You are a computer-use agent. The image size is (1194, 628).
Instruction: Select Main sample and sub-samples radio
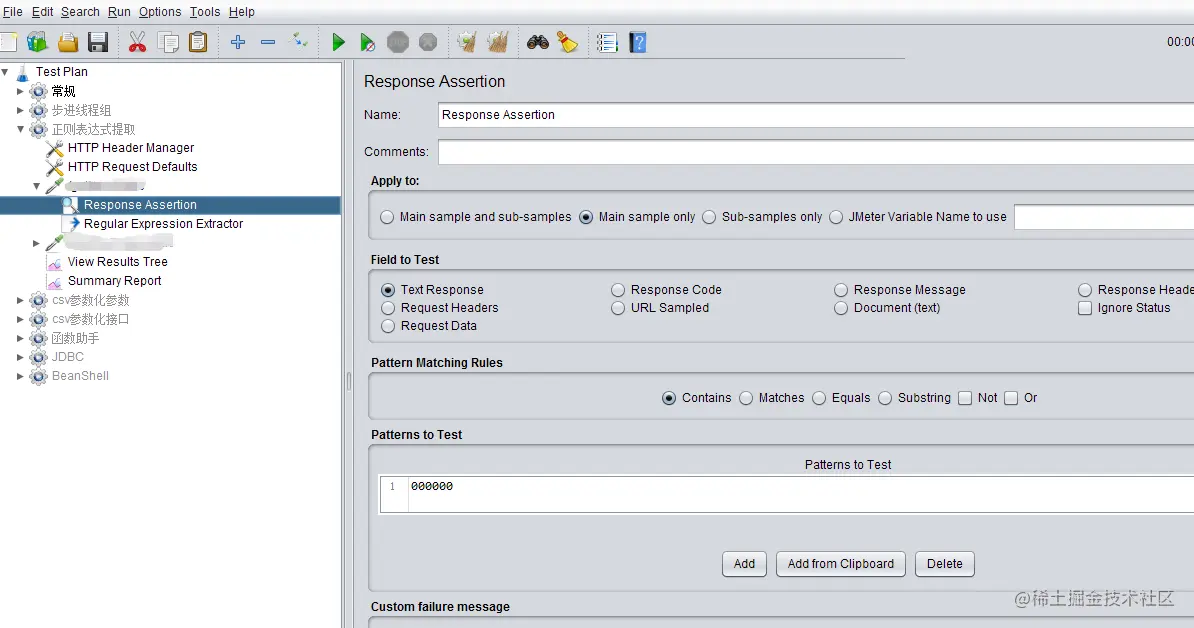coord(387,217)
